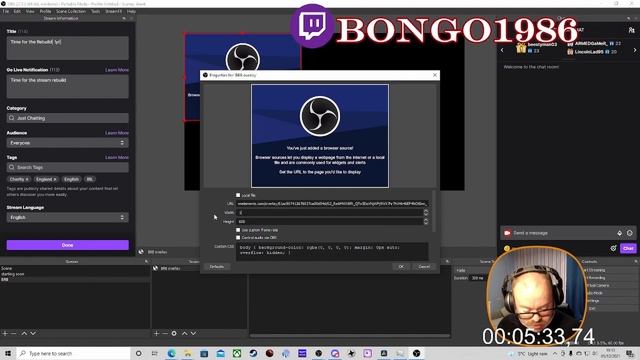Open the Tools menu
640x360 pixels.
coord(95,11)
